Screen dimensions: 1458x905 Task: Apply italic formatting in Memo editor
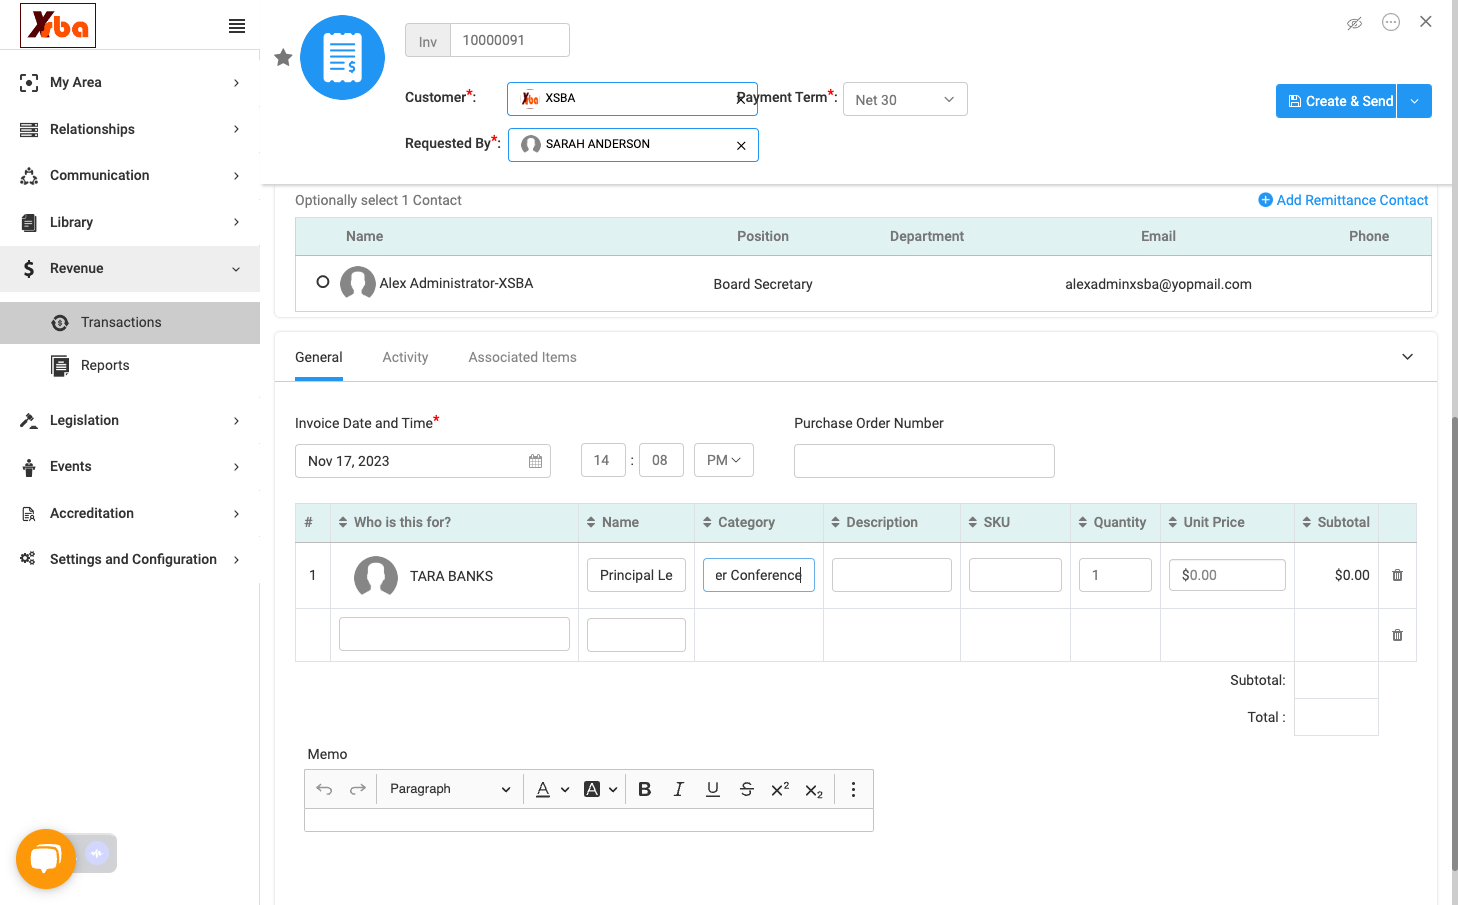tap(678, 789)
